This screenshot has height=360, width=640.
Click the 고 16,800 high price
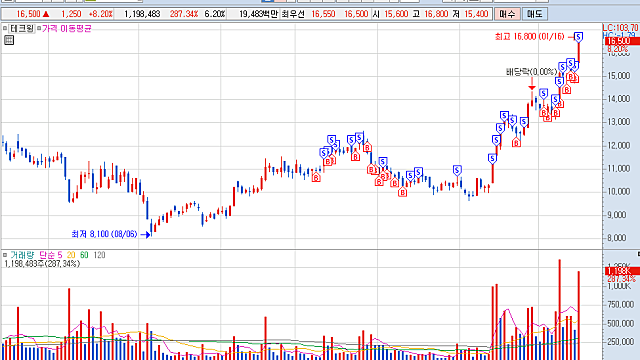(430, 14)
